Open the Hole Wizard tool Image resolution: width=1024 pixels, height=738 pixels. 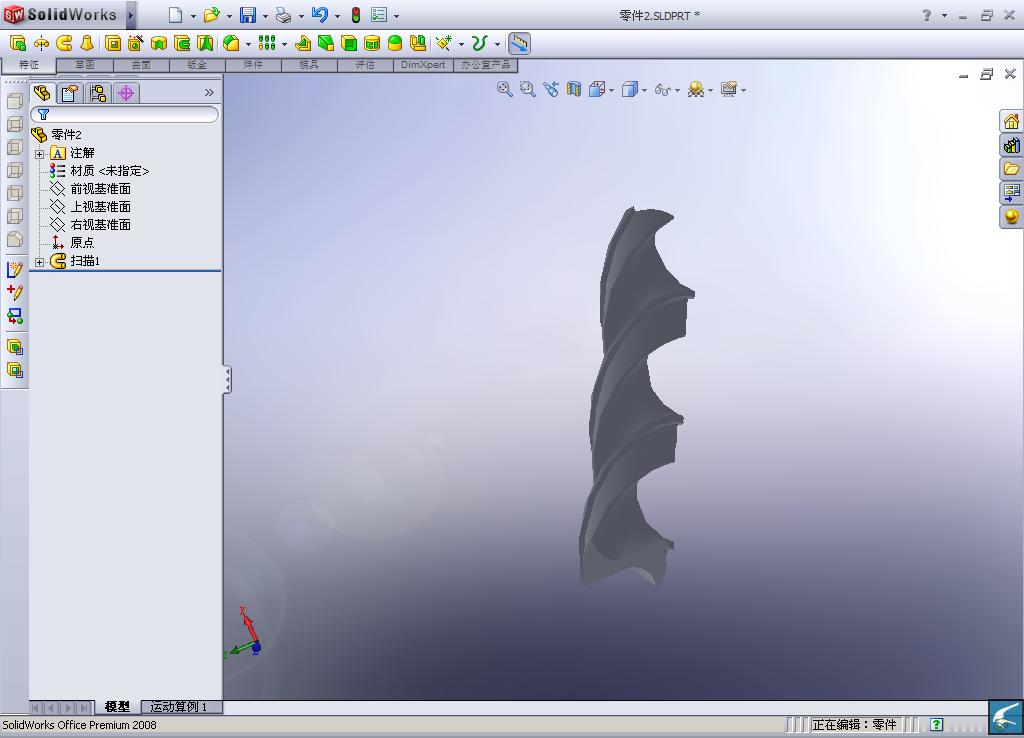pyautogui.click(x=136, y=44)
